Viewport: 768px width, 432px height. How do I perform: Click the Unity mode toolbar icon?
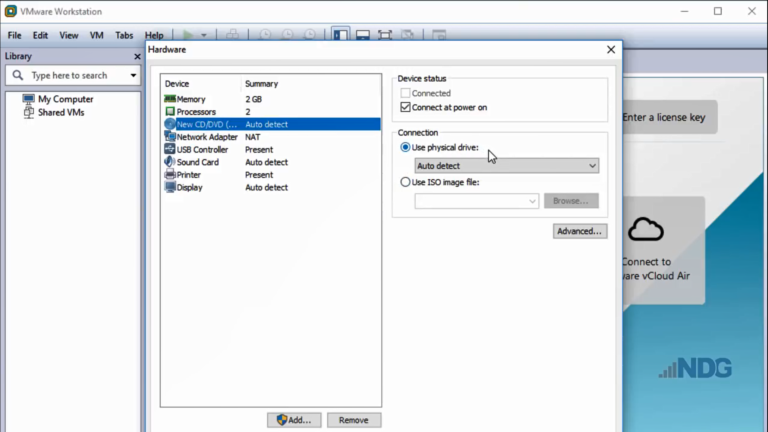tap(408, 35)
